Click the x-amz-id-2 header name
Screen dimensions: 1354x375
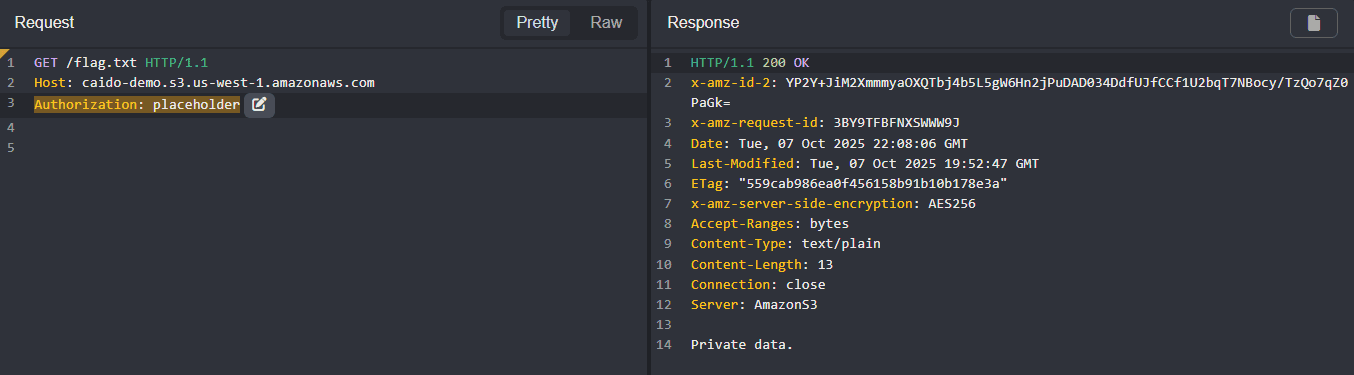click(x=730, y=83)
